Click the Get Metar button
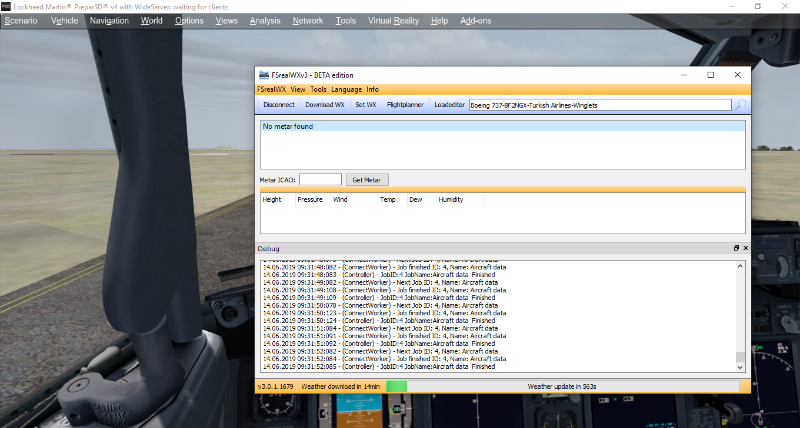Image resolution: width=800 pixels, height=428 pixels. [367, 180]
